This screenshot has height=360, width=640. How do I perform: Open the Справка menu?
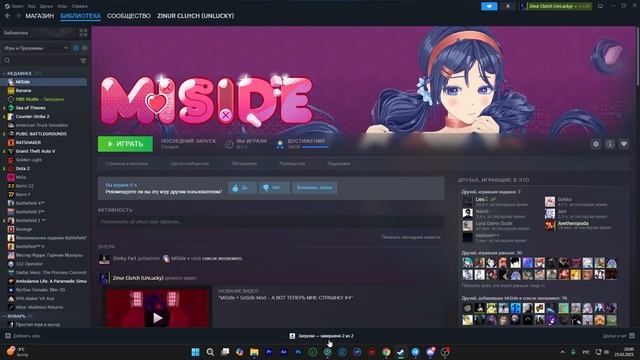point(79,6)
